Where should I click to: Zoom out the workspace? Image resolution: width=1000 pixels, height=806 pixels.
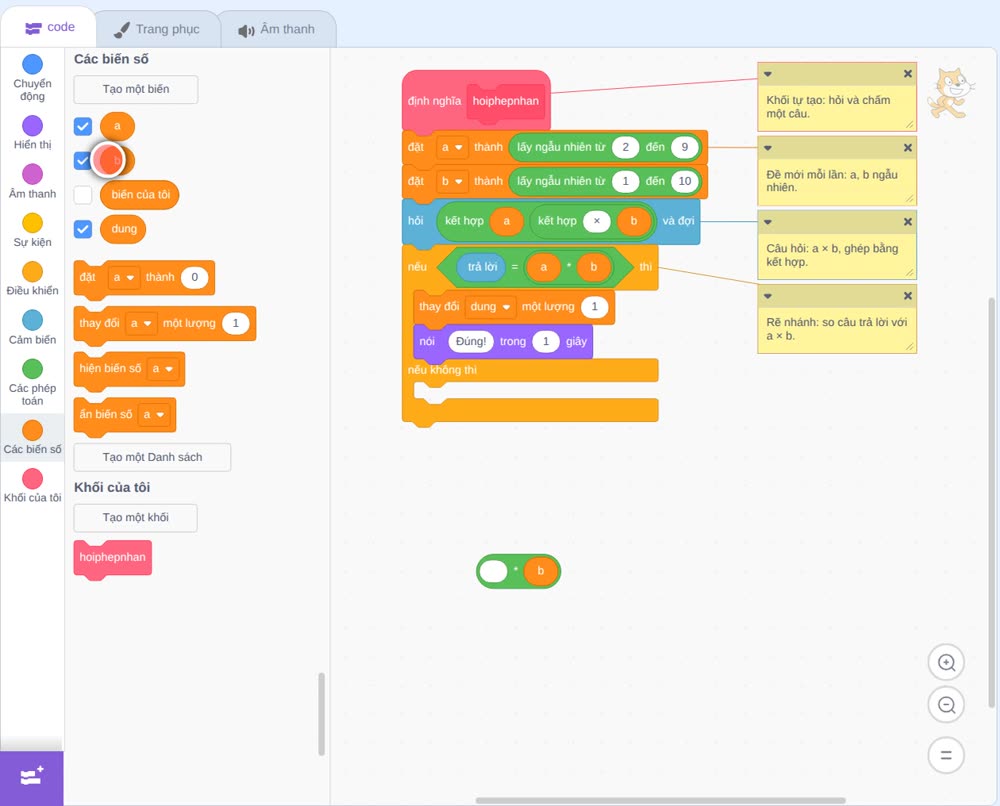pyautogui.click(x=946, y=705)
